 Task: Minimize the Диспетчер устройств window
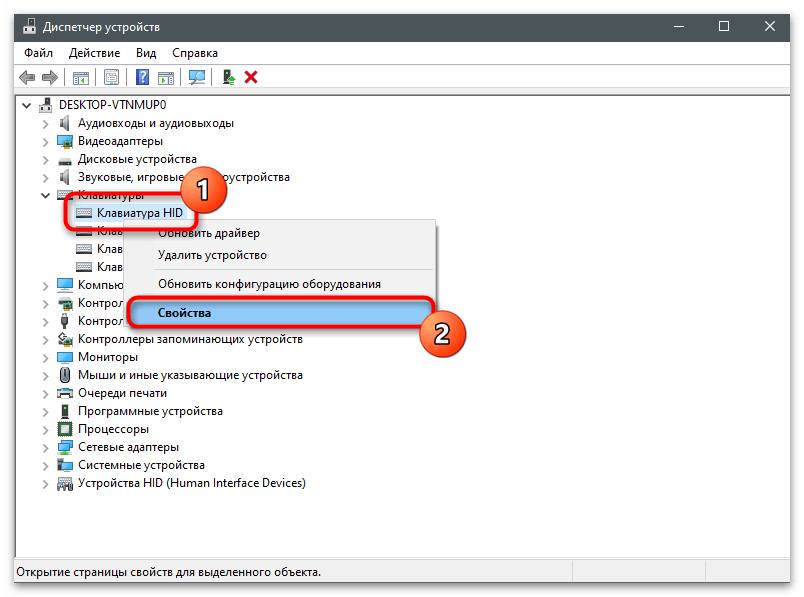[679, 26]
